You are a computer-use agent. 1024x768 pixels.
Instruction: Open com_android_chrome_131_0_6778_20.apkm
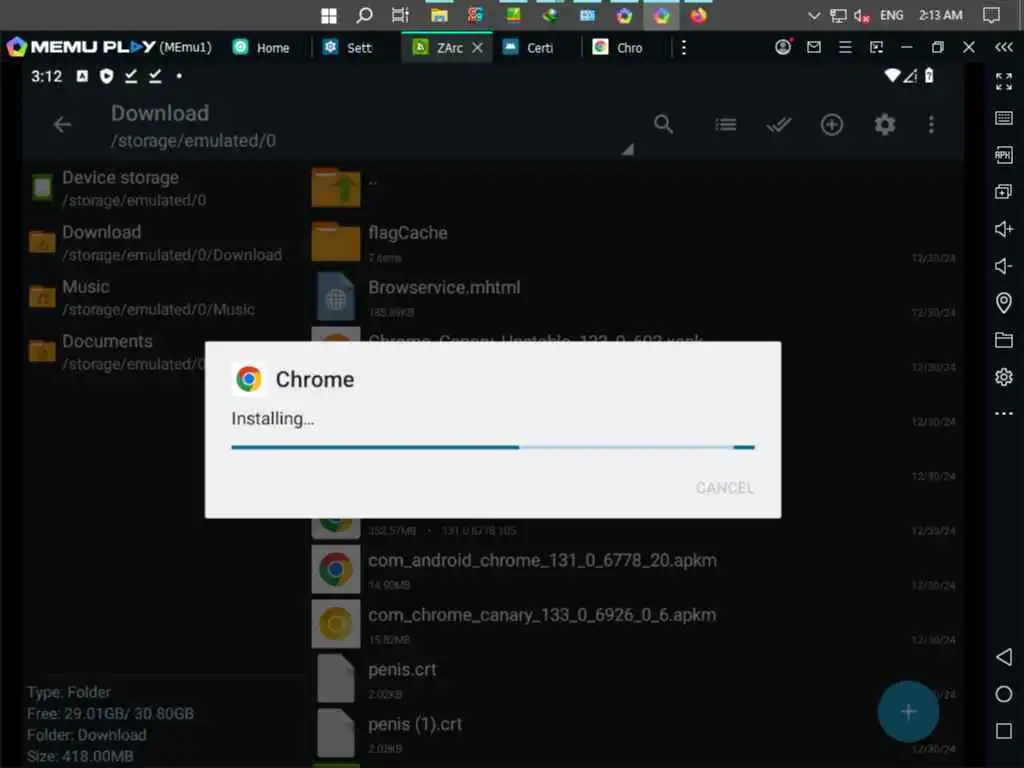click(633, 569)
